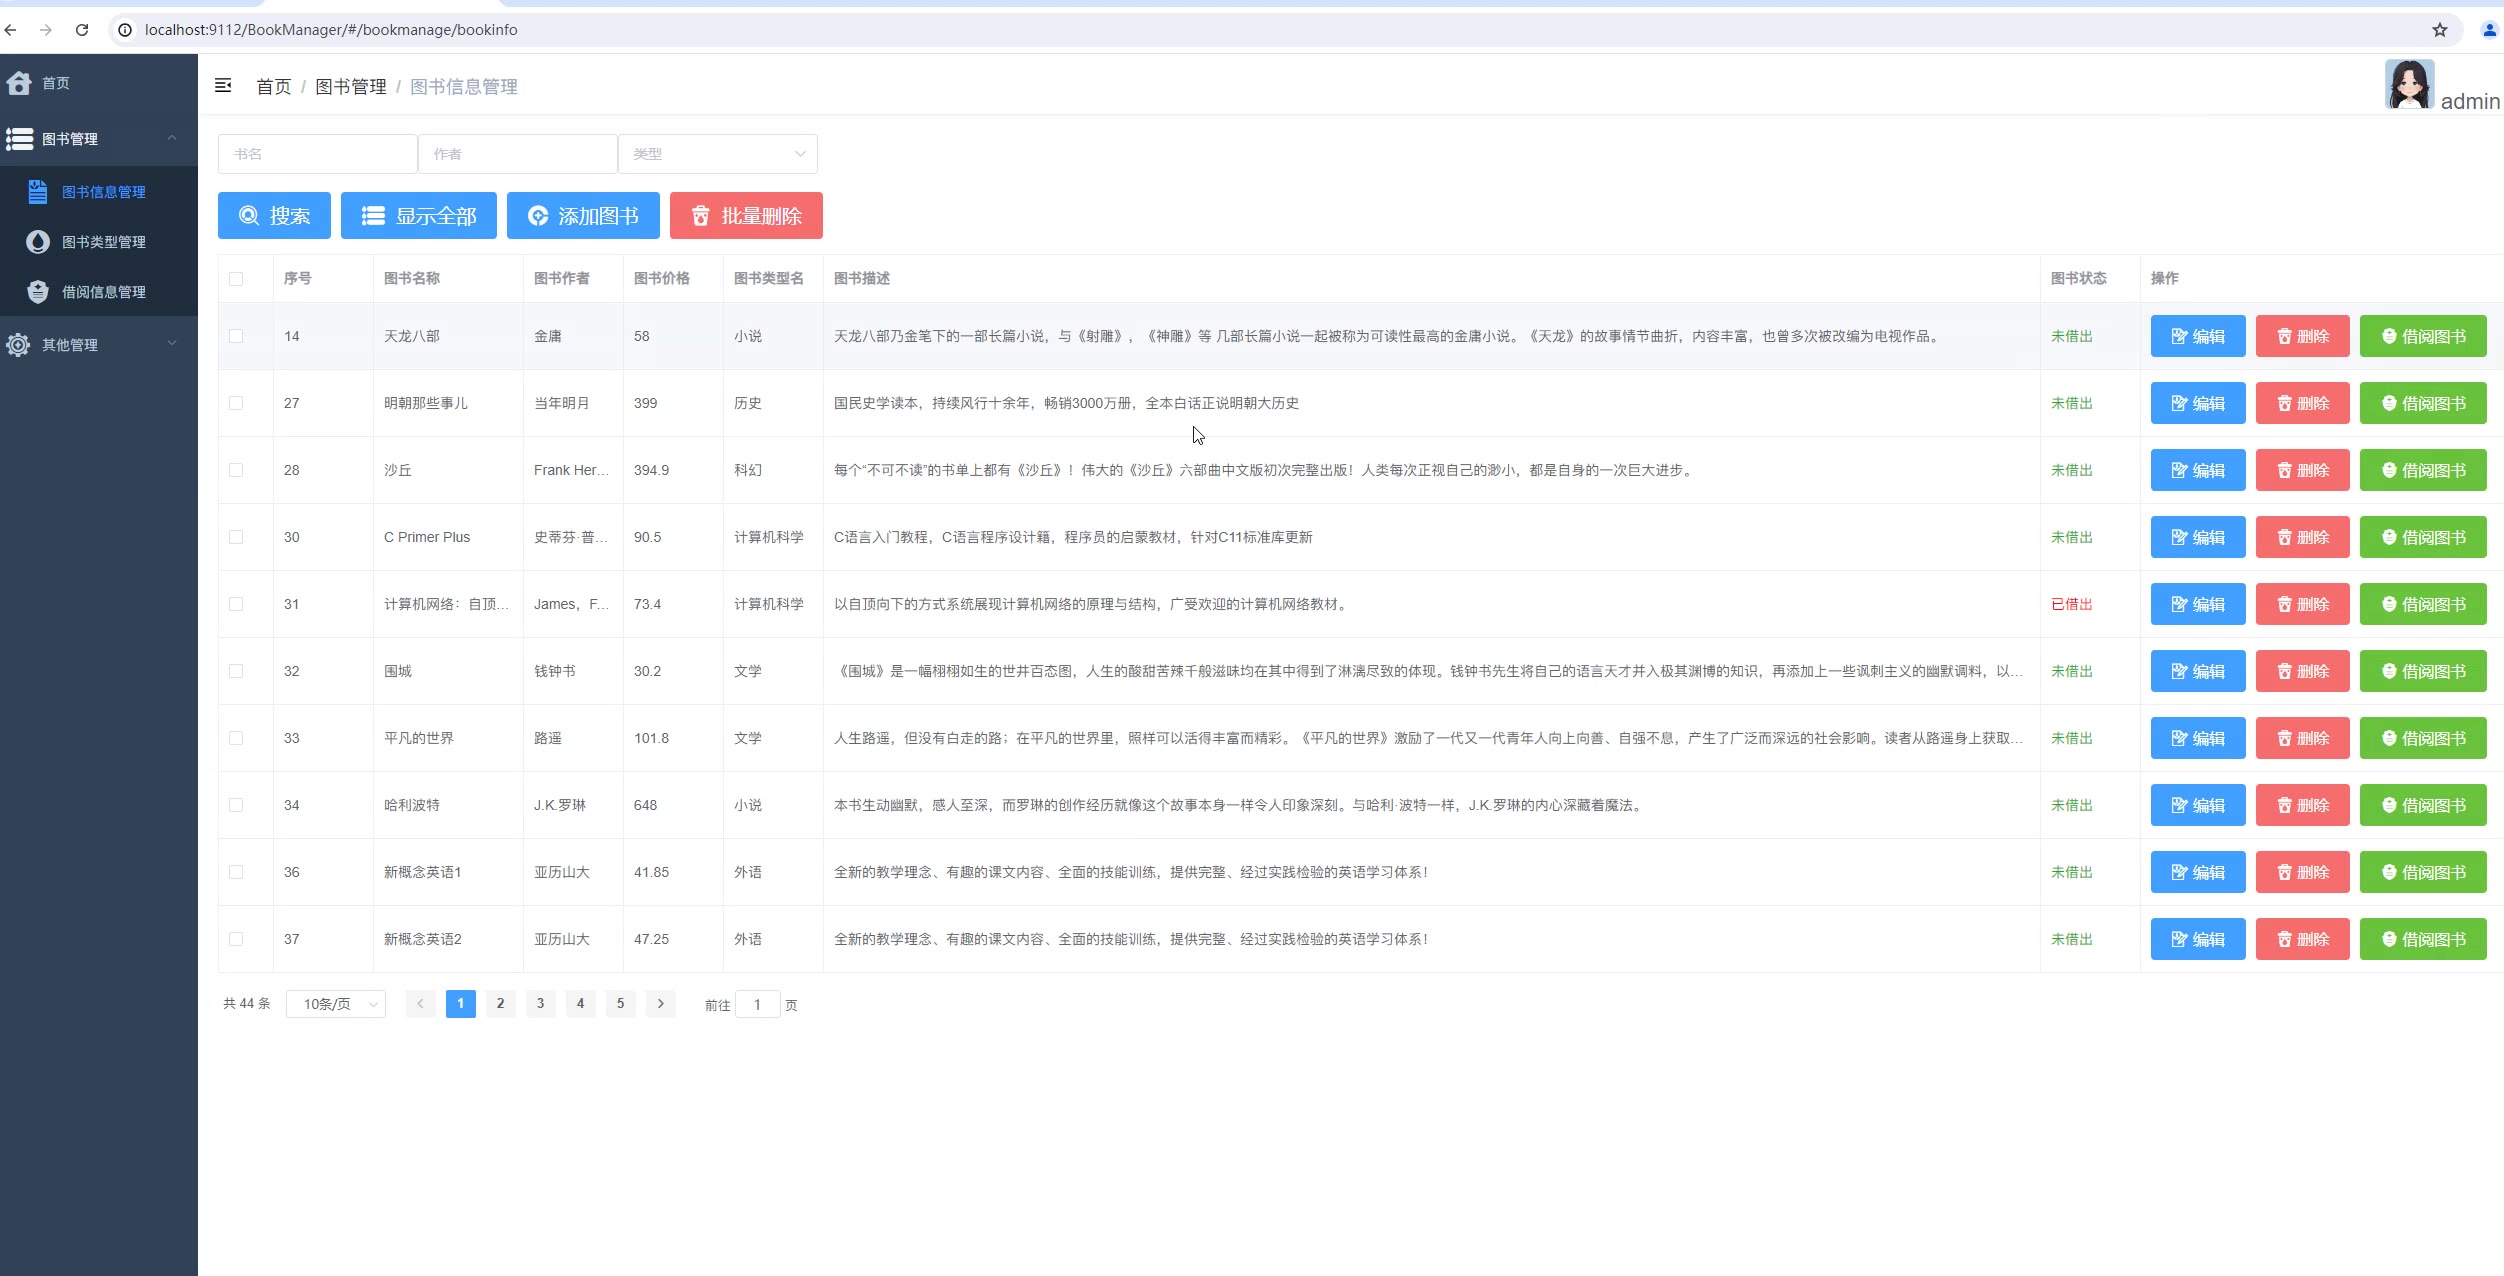Viewport: 2504px width, 1276px height.
Task: Click the red 批量删除 button
Action: 746,216
